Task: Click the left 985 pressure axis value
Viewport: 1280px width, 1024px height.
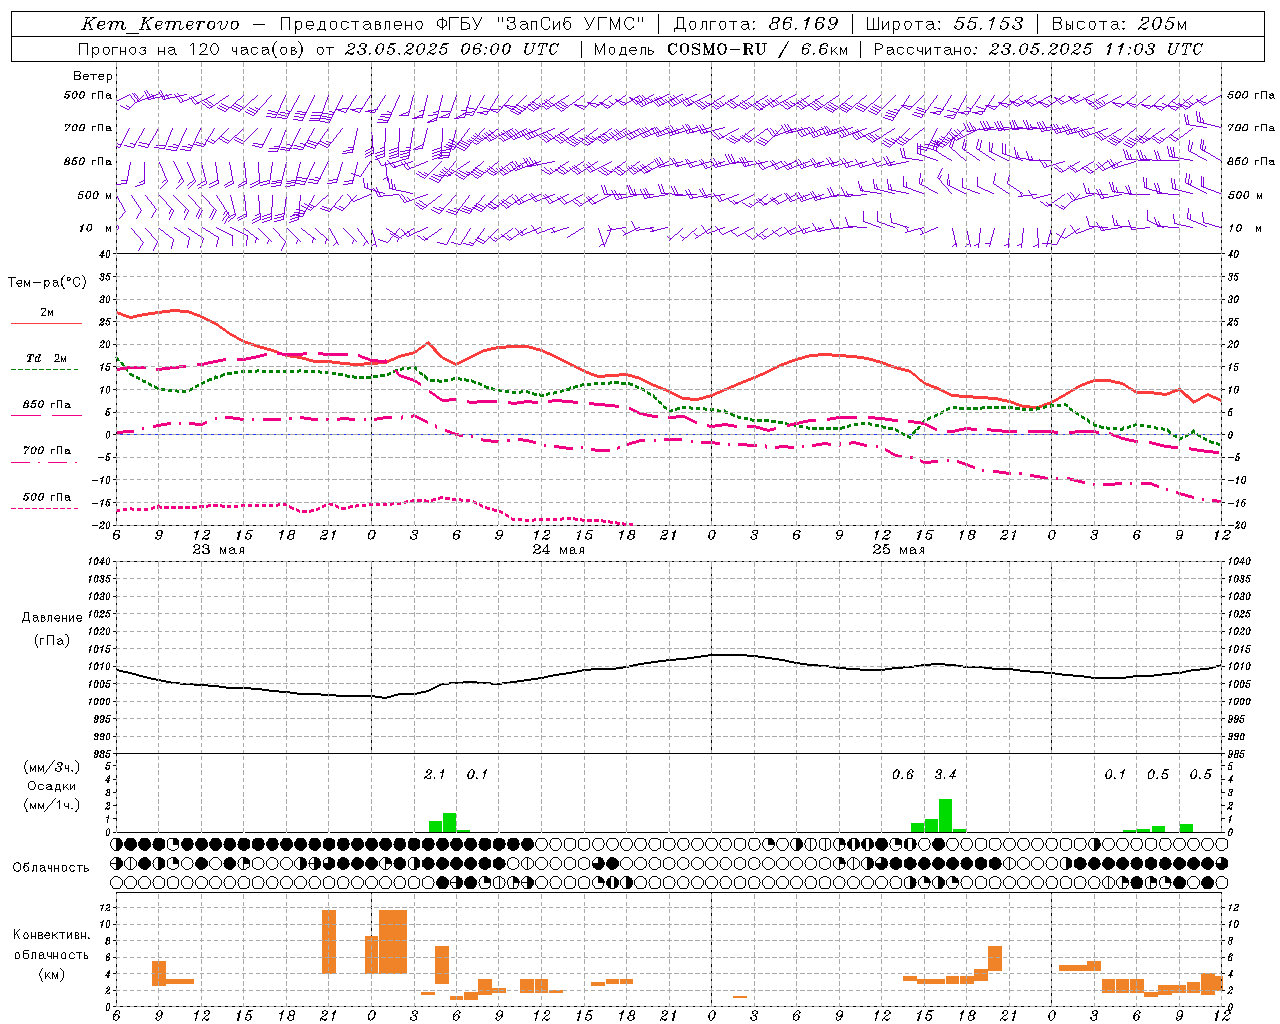Action: [x=100, y=754]
